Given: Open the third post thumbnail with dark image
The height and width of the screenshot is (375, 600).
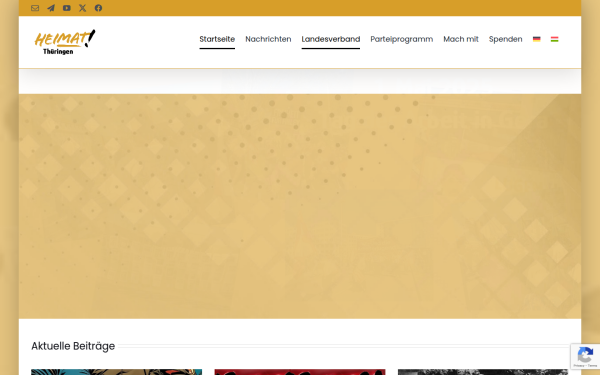Looking at the screenshot, I should (x=483, y=372).
